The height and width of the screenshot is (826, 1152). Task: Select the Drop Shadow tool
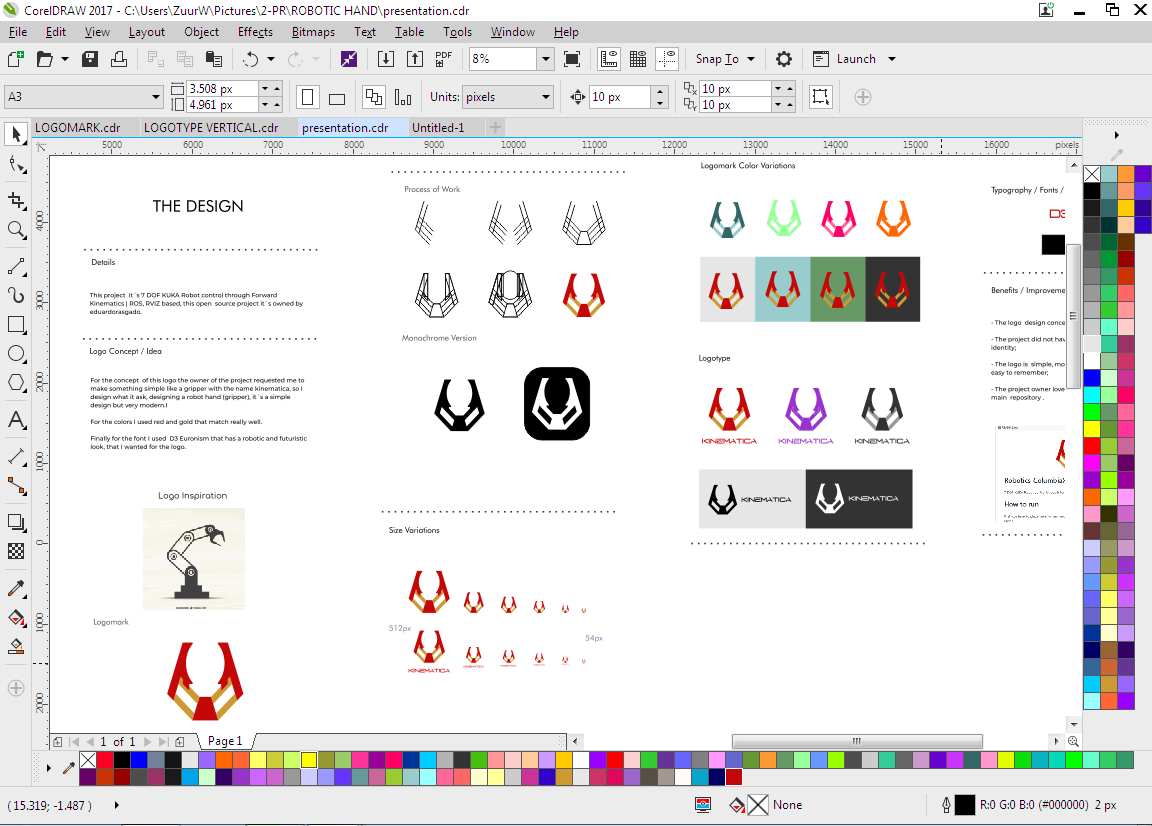click(16, 522)
